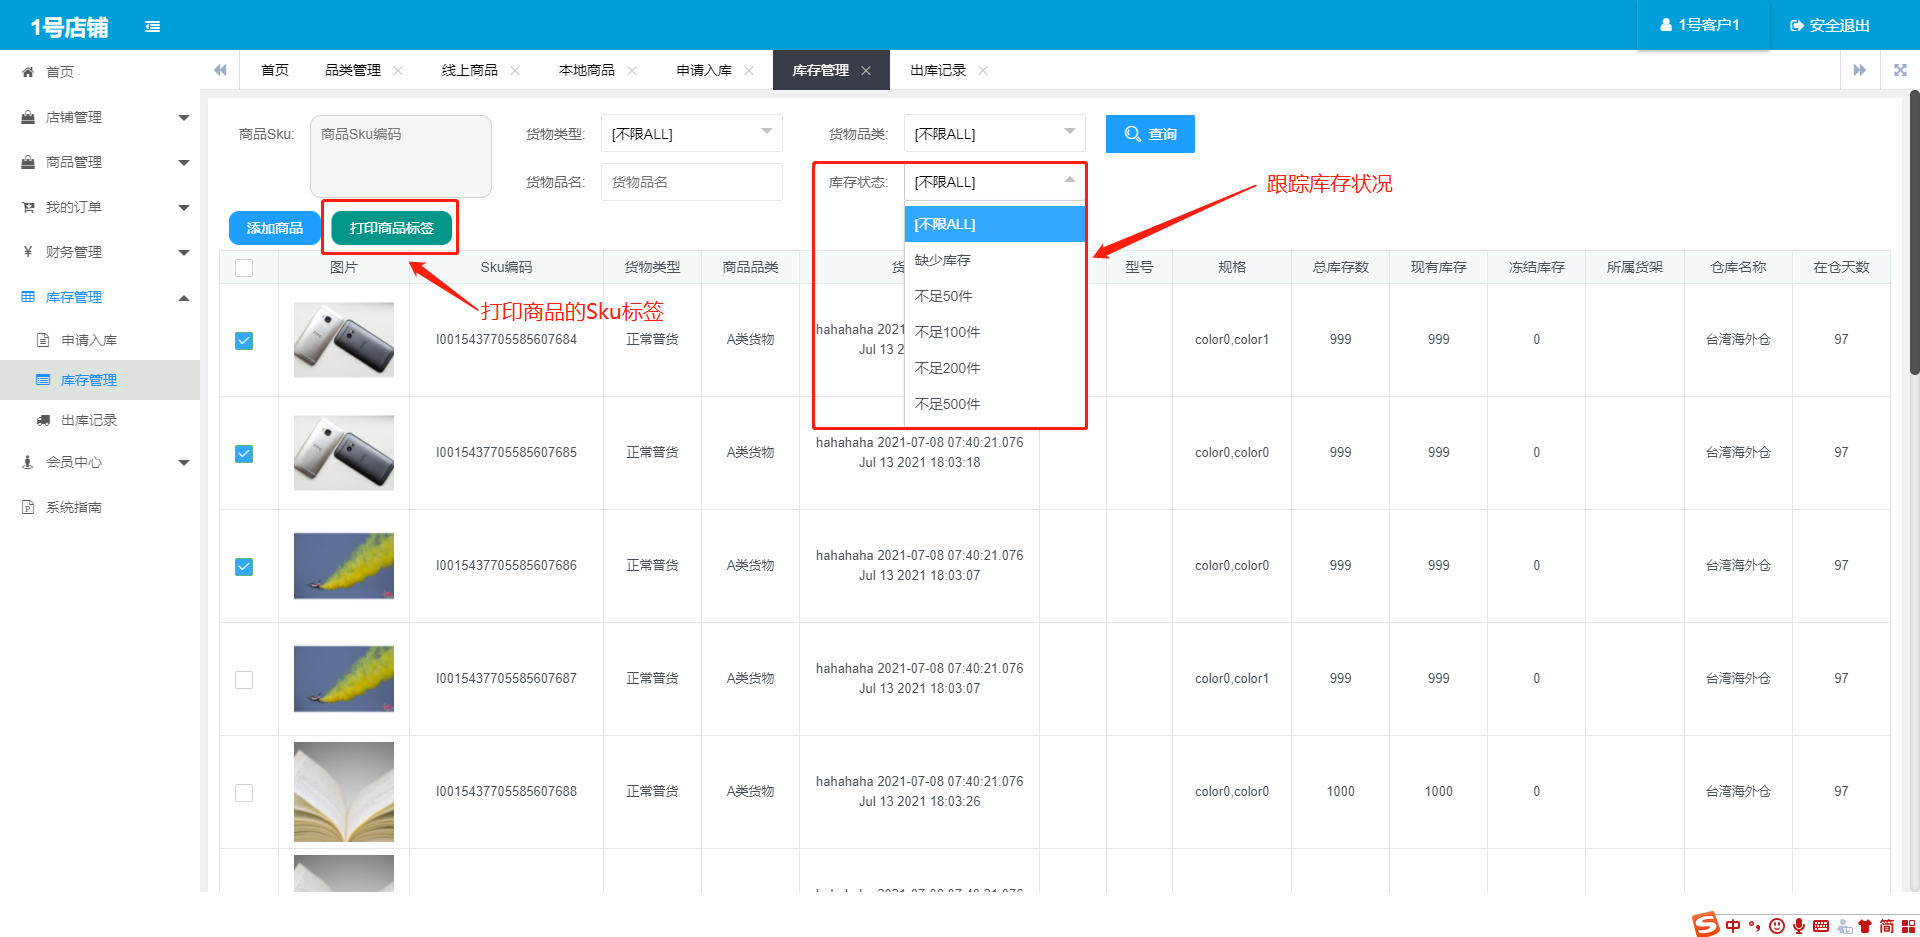Open yellow smoke thumbnail for Sku 607687
The image size is (1920, 937).
pos(344,679)
